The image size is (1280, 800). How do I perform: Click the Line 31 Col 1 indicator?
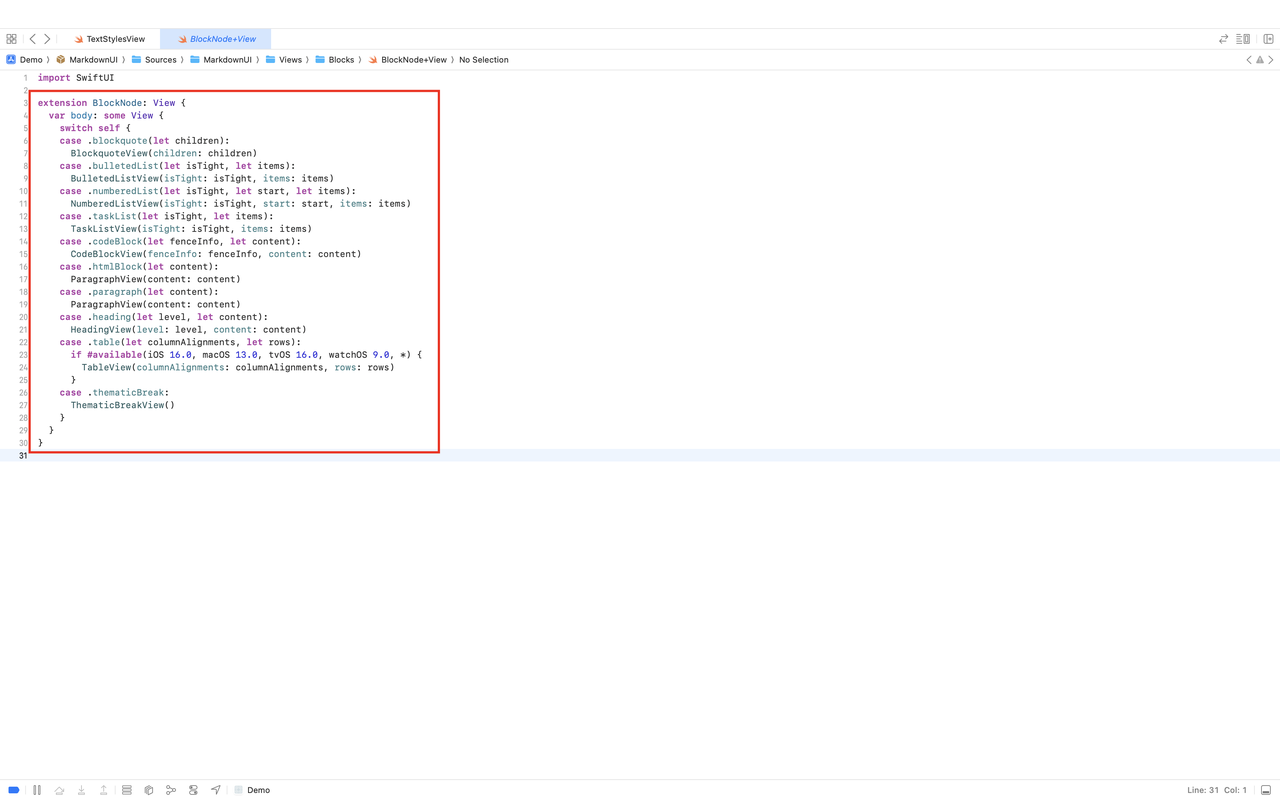[x=1217, y=790]
